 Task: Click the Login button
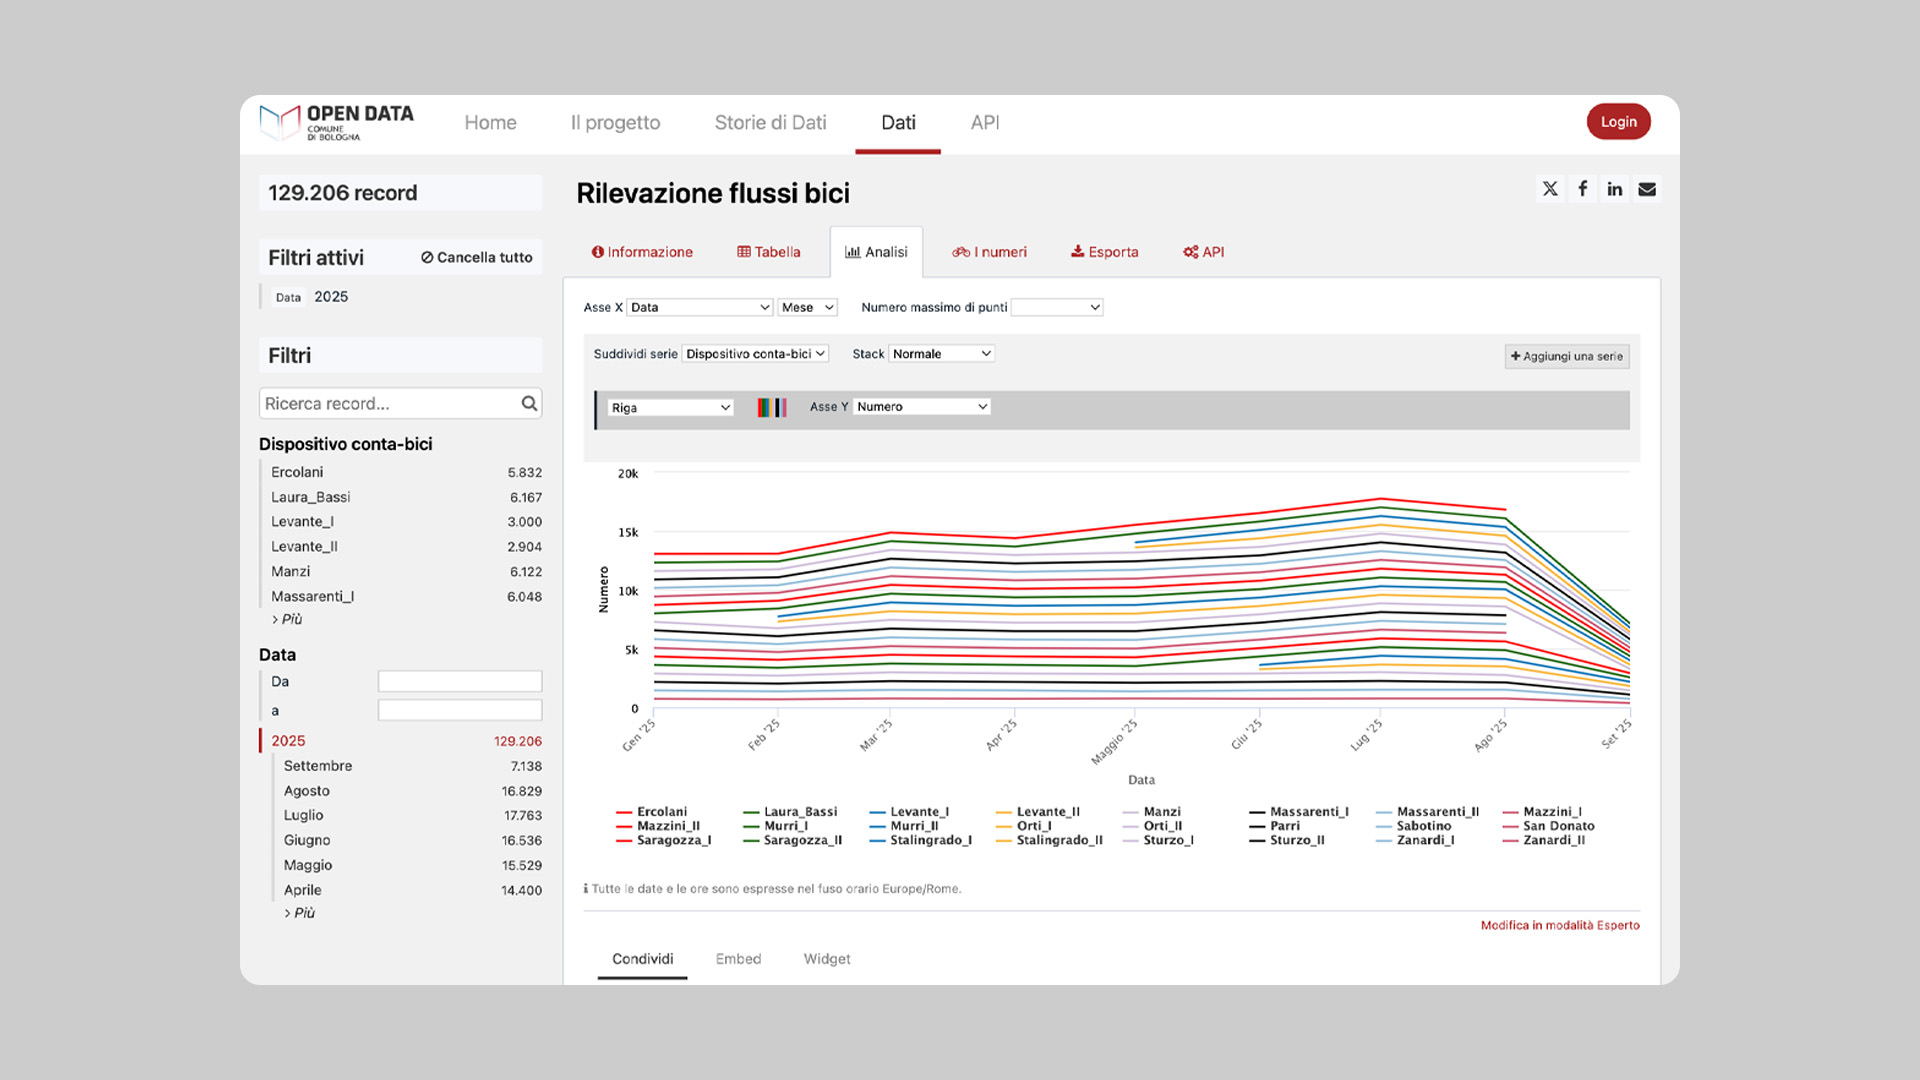tap(1618, 122)
